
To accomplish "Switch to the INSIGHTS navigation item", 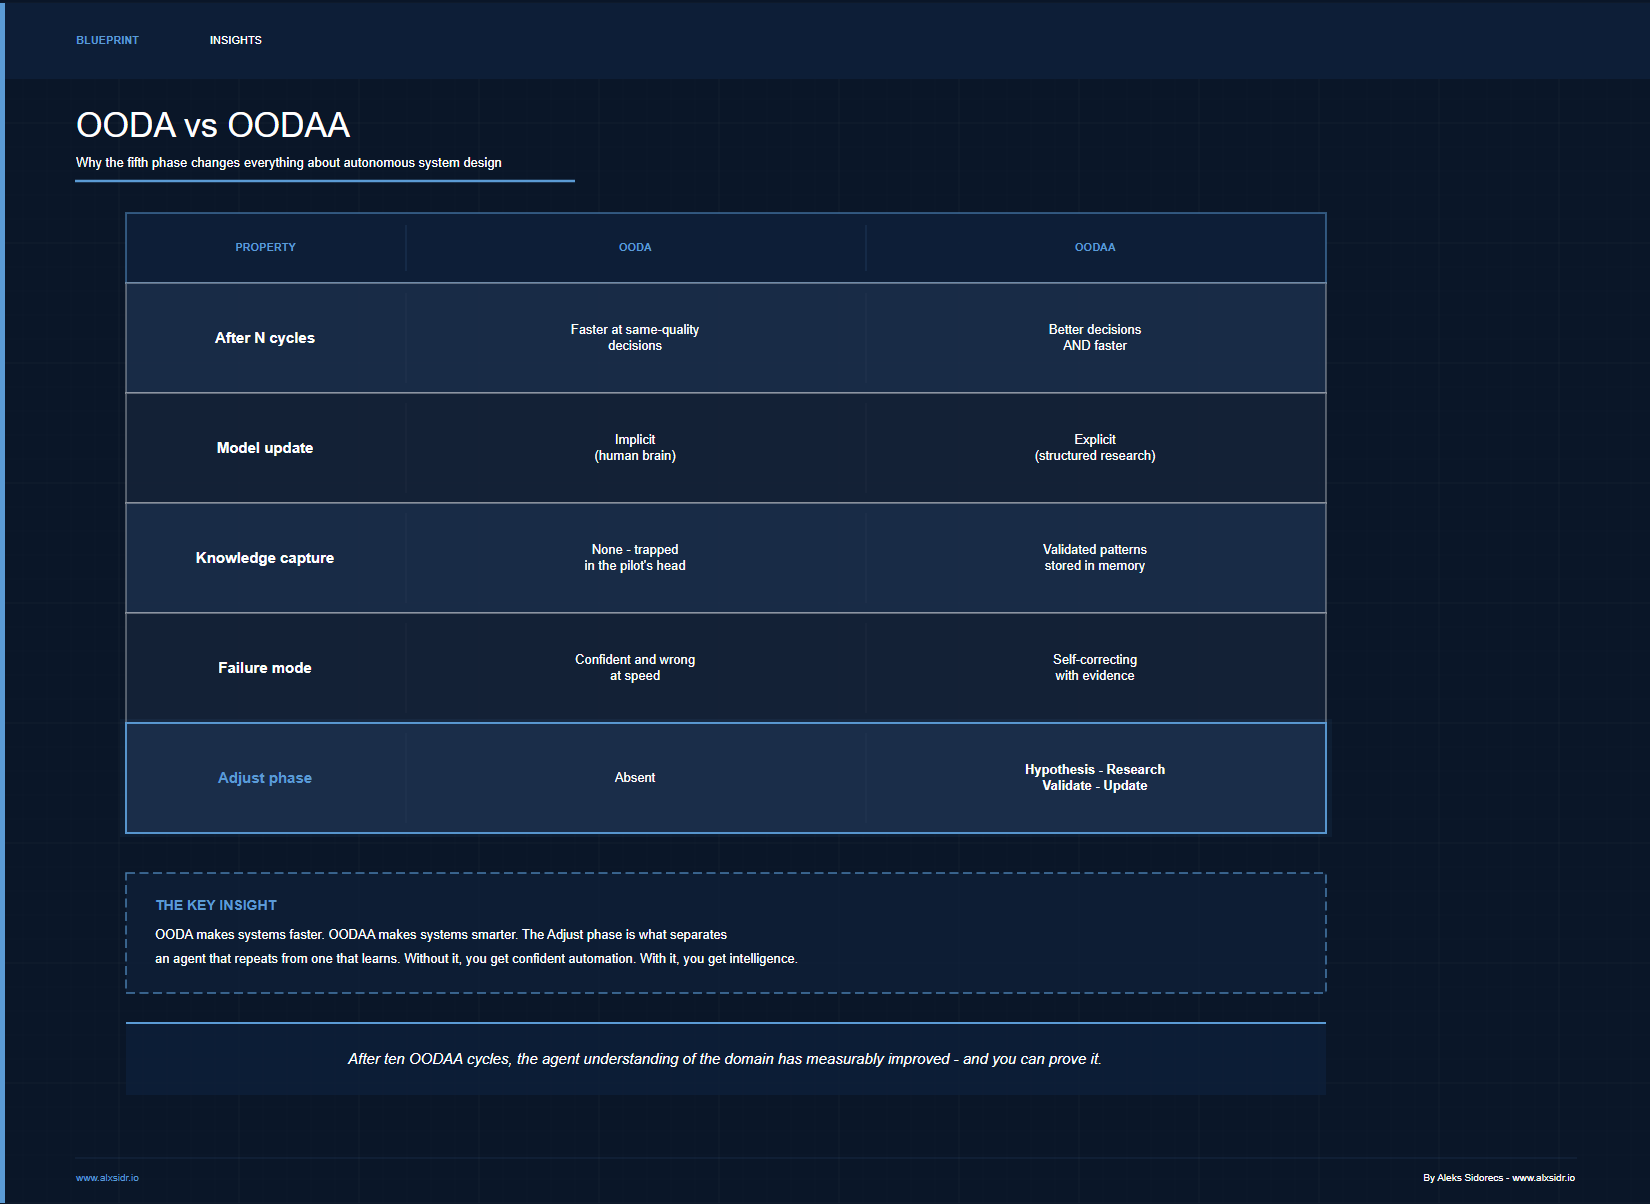I will click(x=235, y=40).
